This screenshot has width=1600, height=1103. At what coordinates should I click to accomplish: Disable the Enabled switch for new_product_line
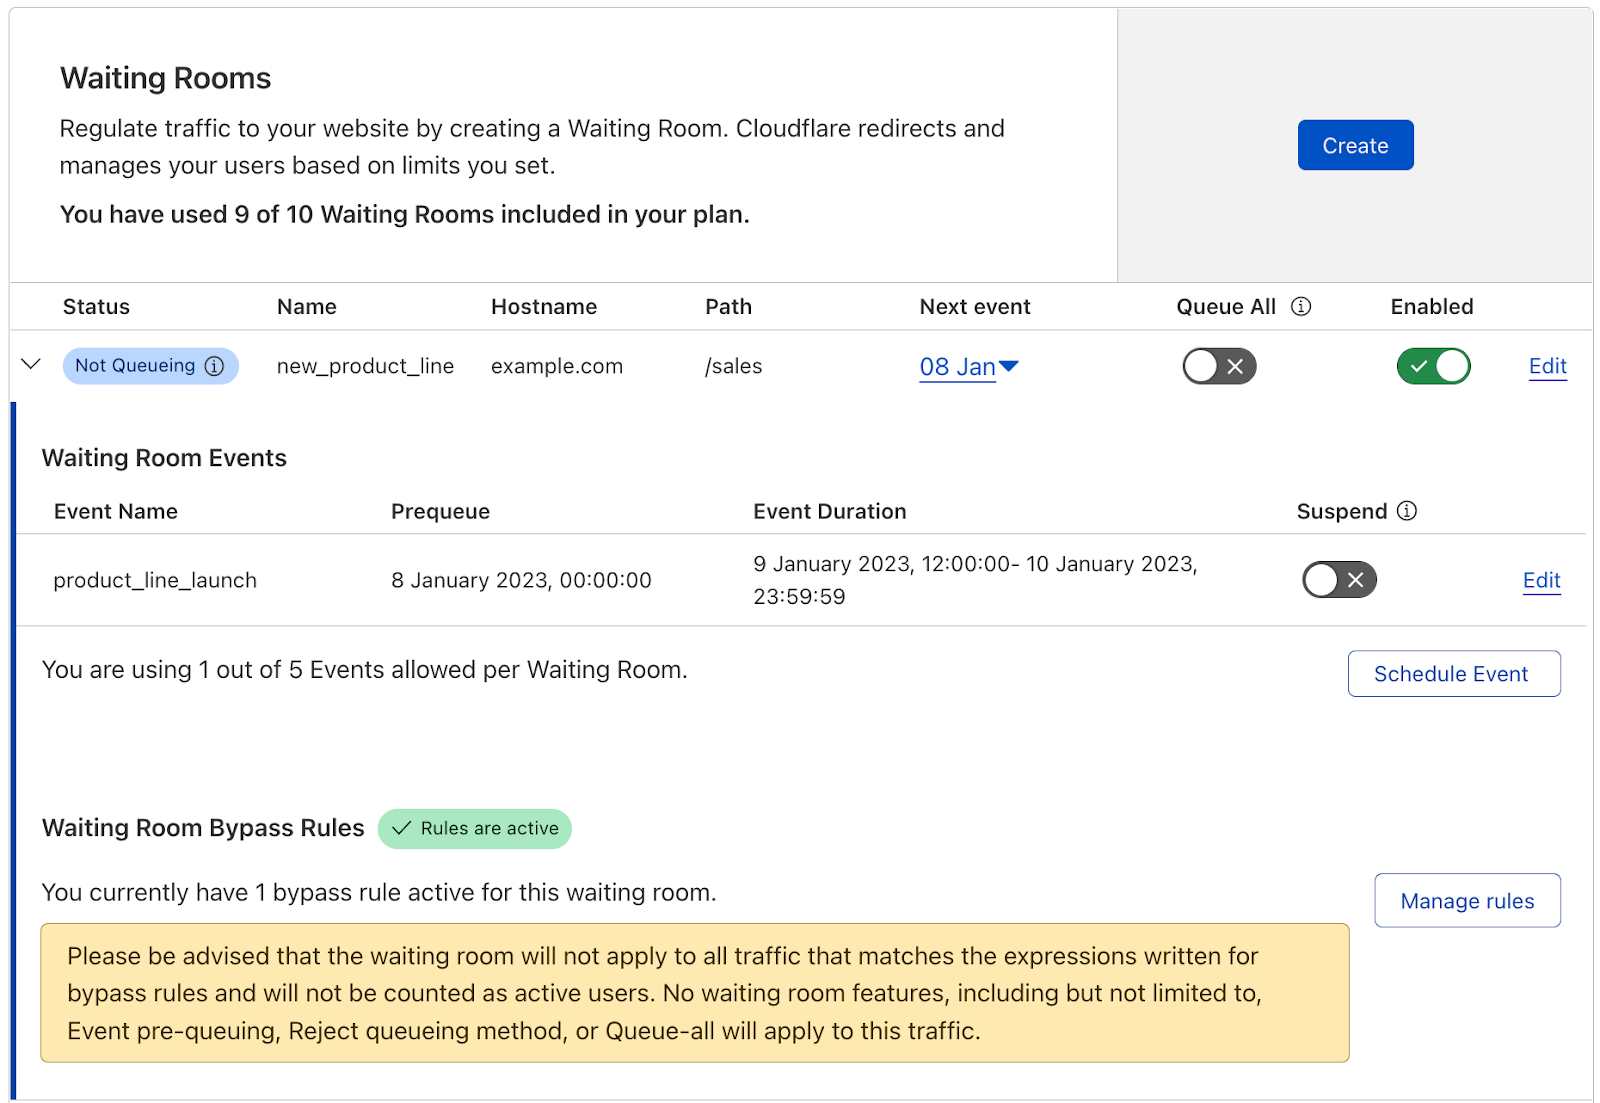[1432, 366]
